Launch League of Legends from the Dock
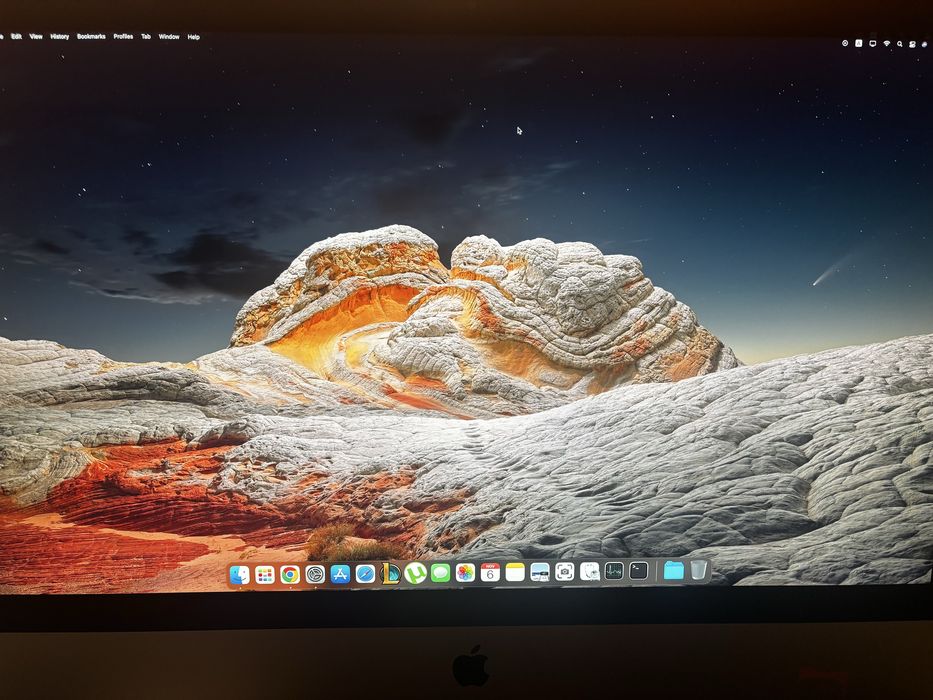 click(x=390, y=574)
